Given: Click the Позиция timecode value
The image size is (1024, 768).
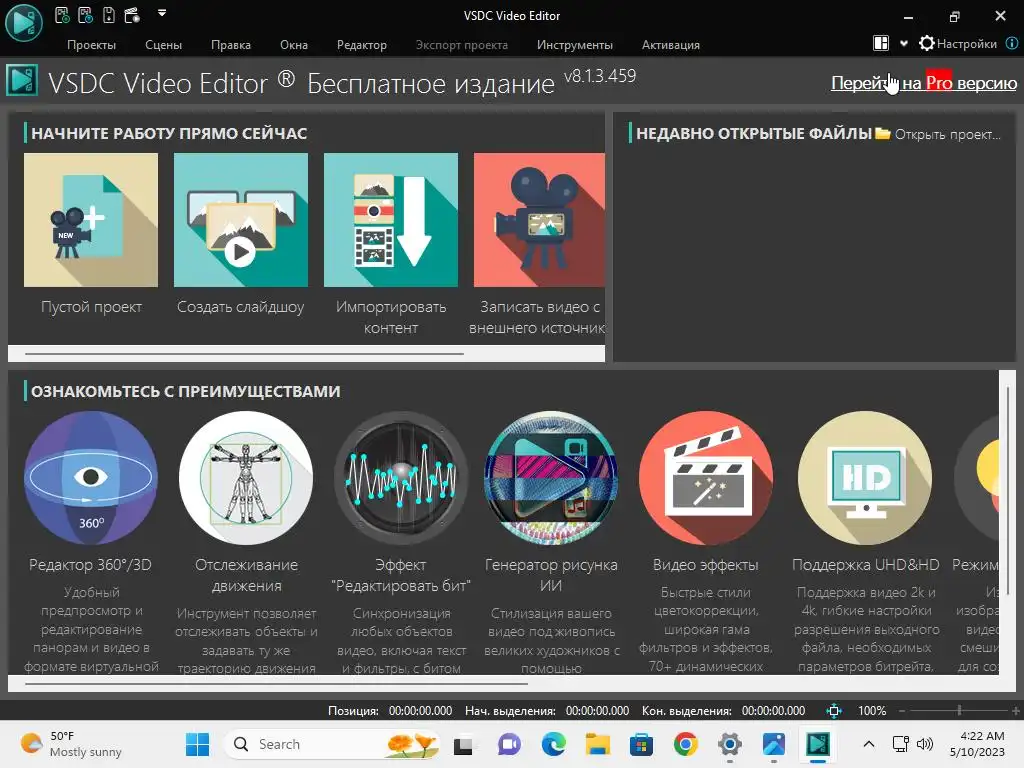Looking at the screenshot, I should 420,711.
